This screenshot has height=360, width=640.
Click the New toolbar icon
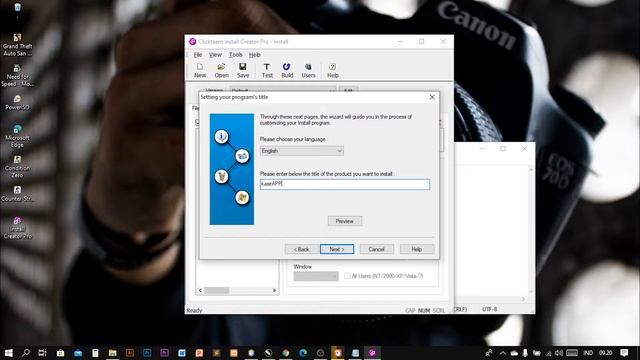click(200, 70)
